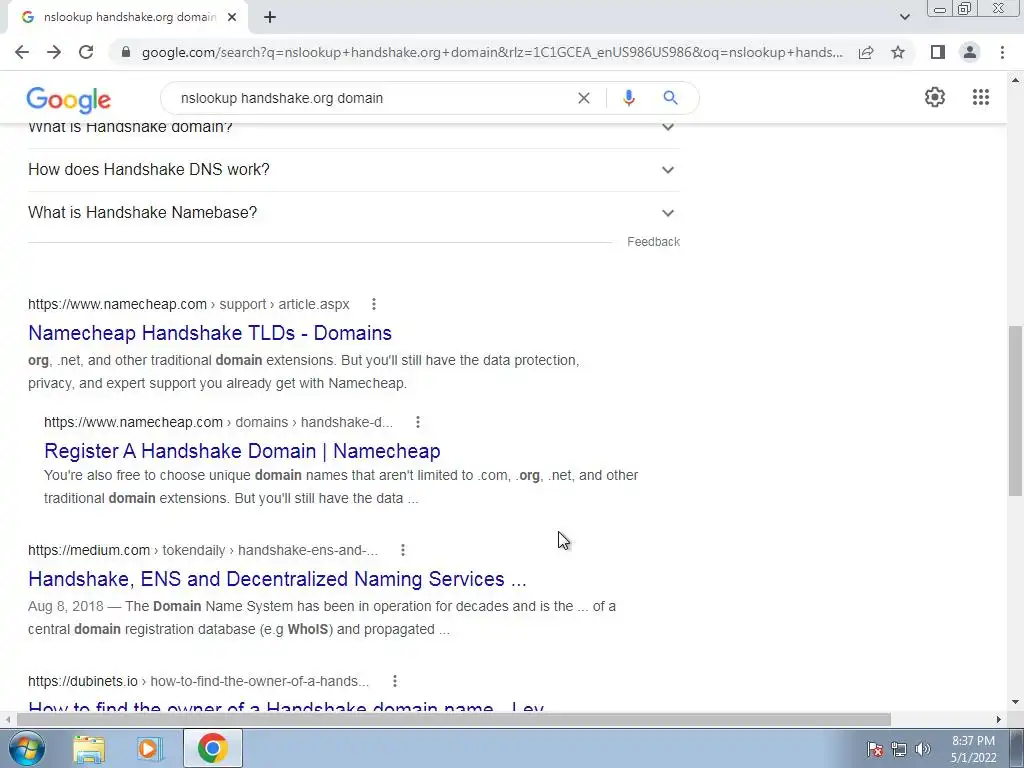The width and height of the screenshot is (1024, 768).
Task: Expand 'What is Handshake domain?' question
Action: pos(353,128)
